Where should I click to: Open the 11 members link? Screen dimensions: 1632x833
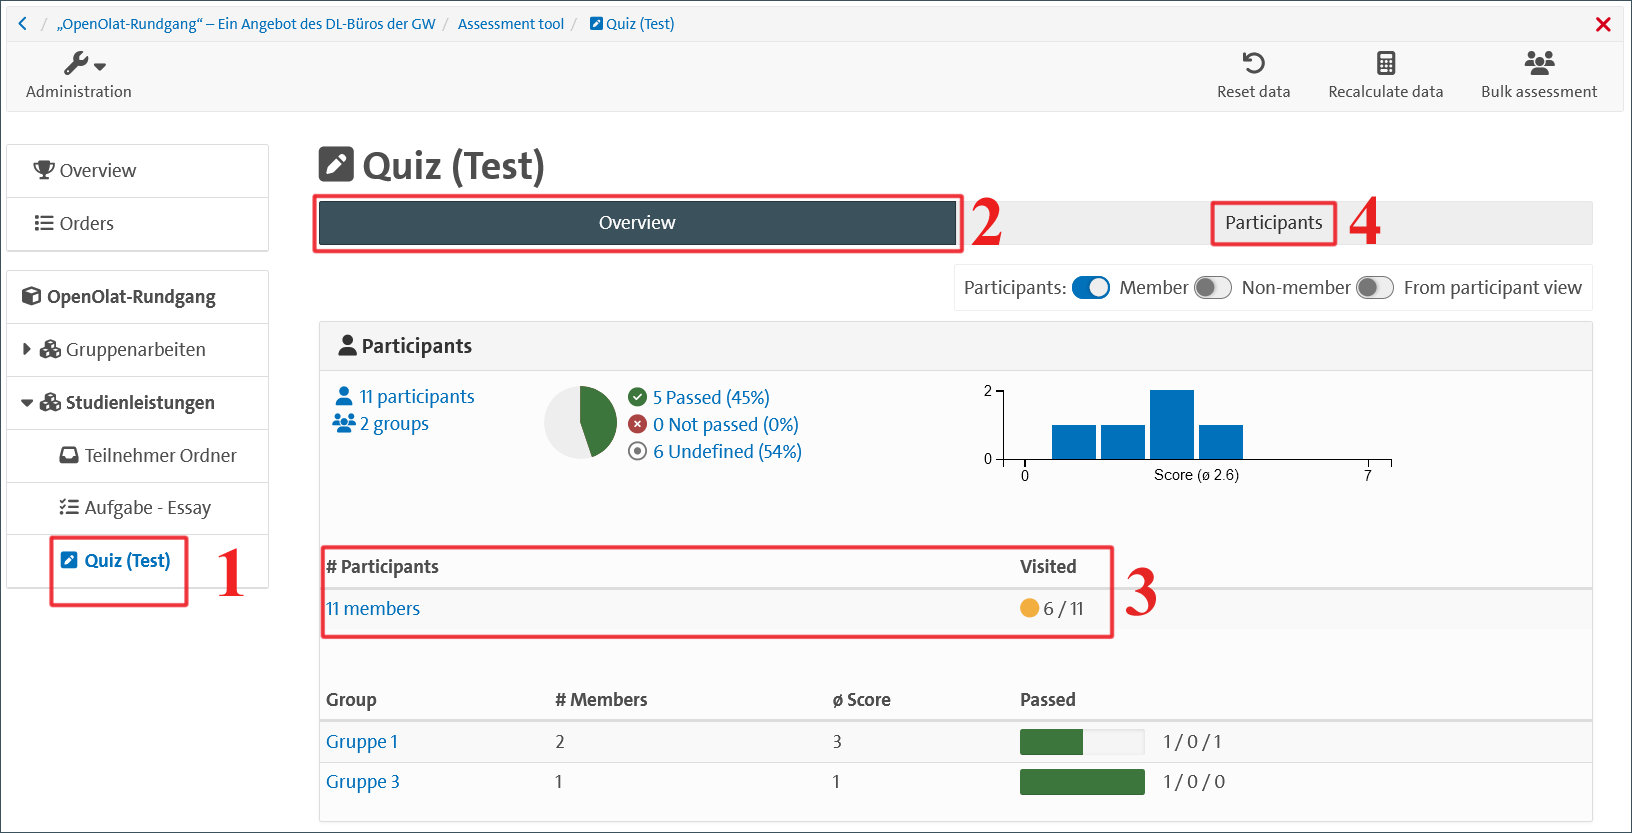(x=373, y=609)
